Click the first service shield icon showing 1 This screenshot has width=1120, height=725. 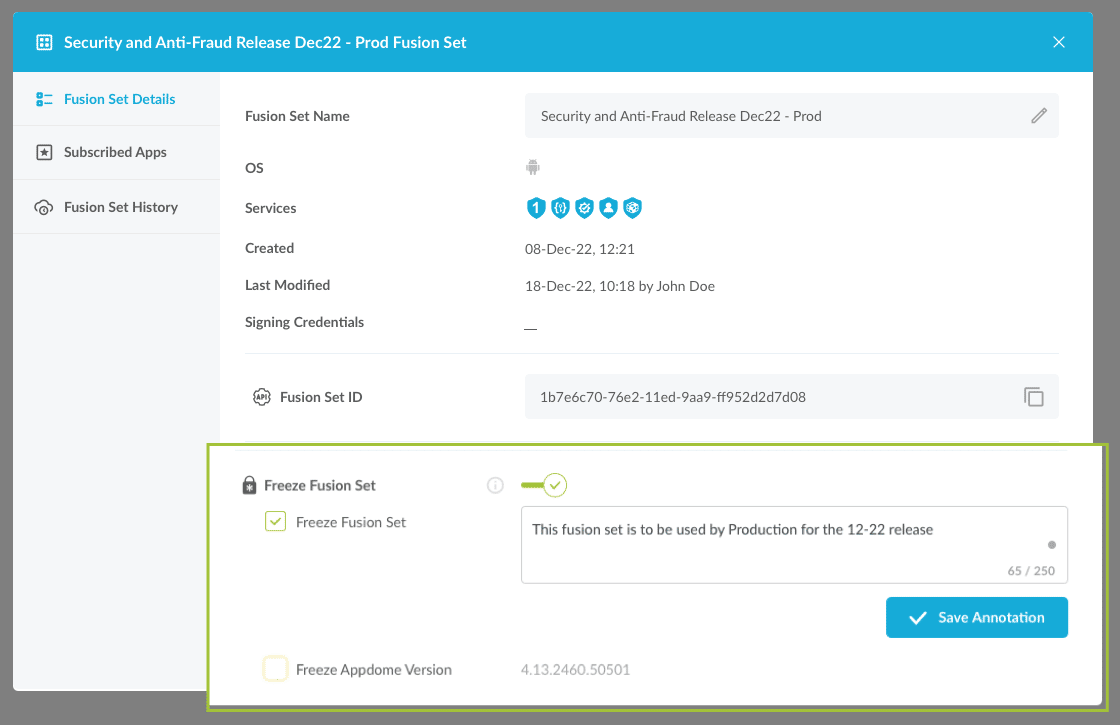(x=535, y=208)
